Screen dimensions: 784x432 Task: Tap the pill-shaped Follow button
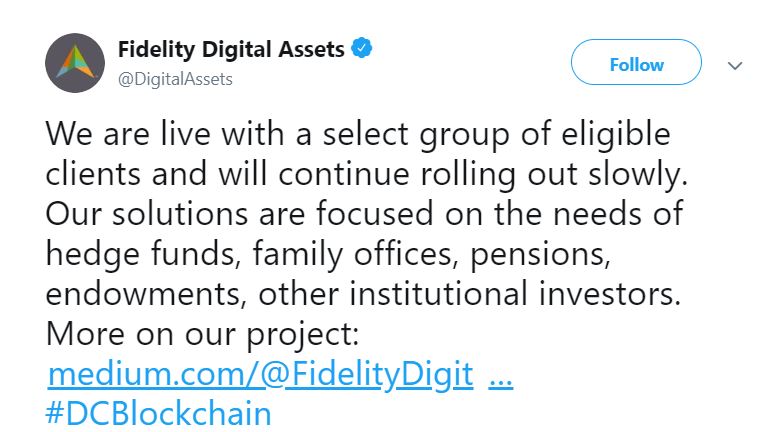pos(636,62)
